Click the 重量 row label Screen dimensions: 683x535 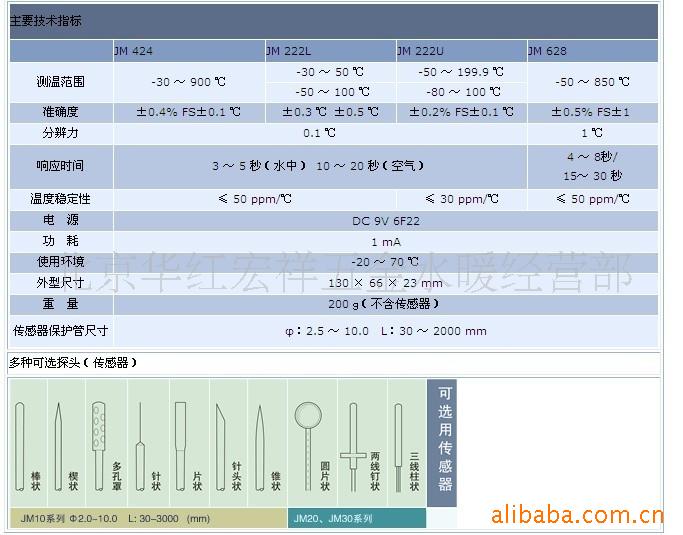pyautogui.click(x=61, y=304)
